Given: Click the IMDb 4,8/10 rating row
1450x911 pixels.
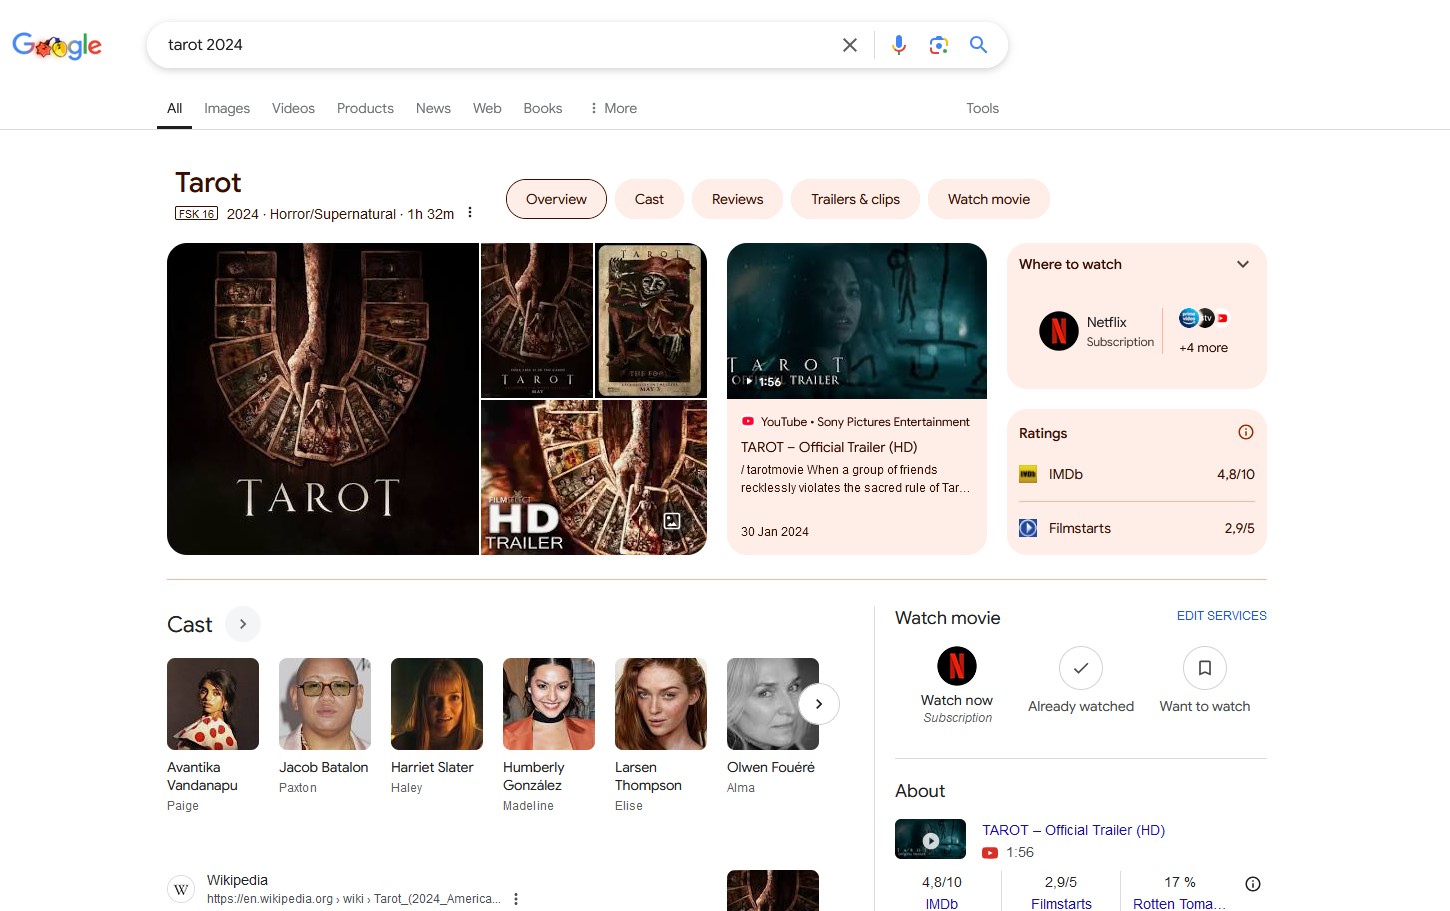Looking at the screenshot, I should point(1137,474).
